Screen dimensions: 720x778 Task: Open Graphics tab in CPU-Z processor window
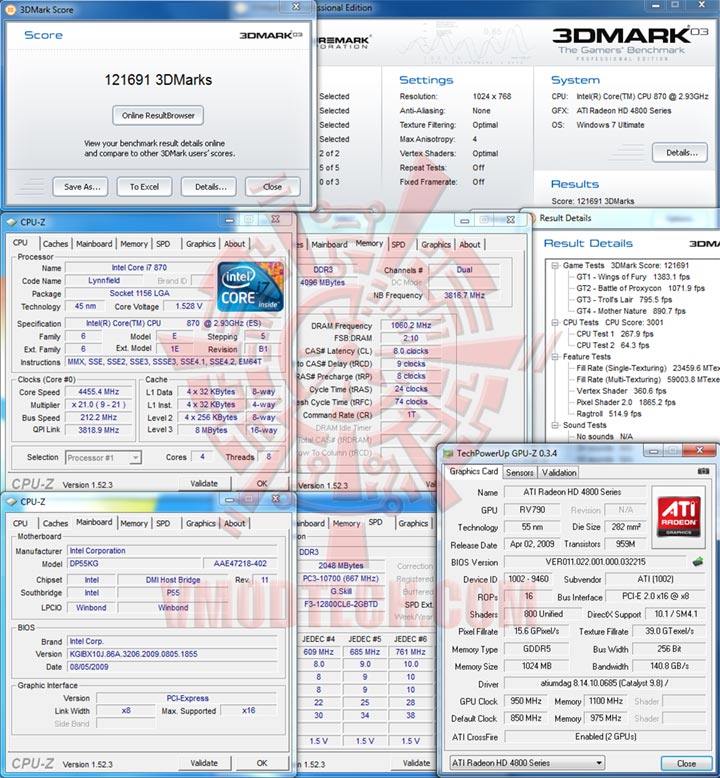(x=200, y=244)
